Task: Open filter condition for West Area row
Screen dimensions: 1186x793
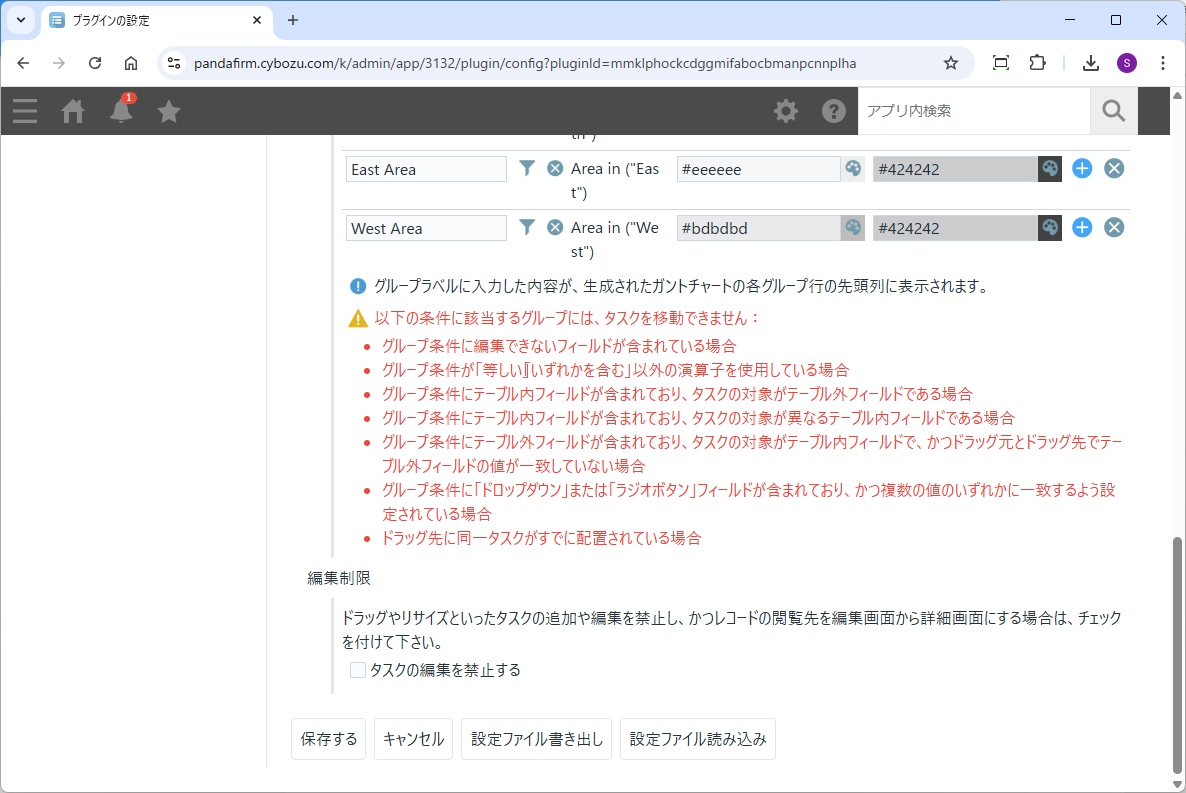Action: tap(527, 228)
